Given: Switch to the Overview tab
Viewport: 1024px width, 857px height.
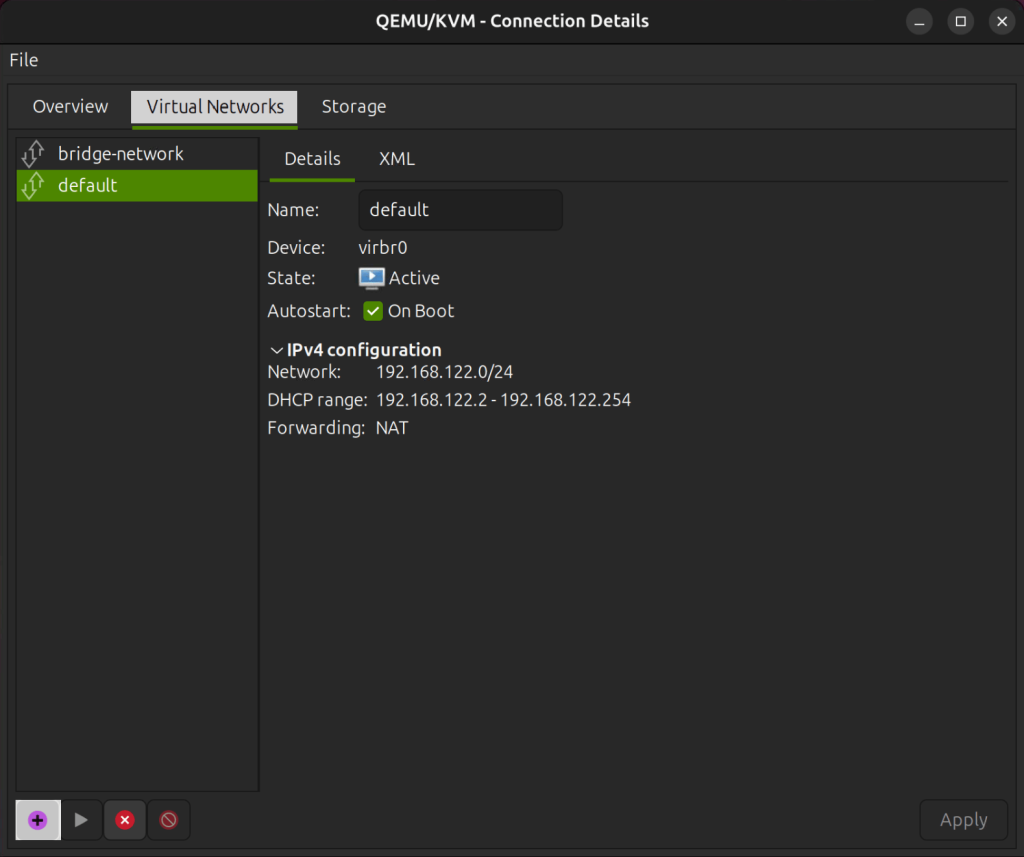Looking at the screenshot, I should (x=70, y=106).
